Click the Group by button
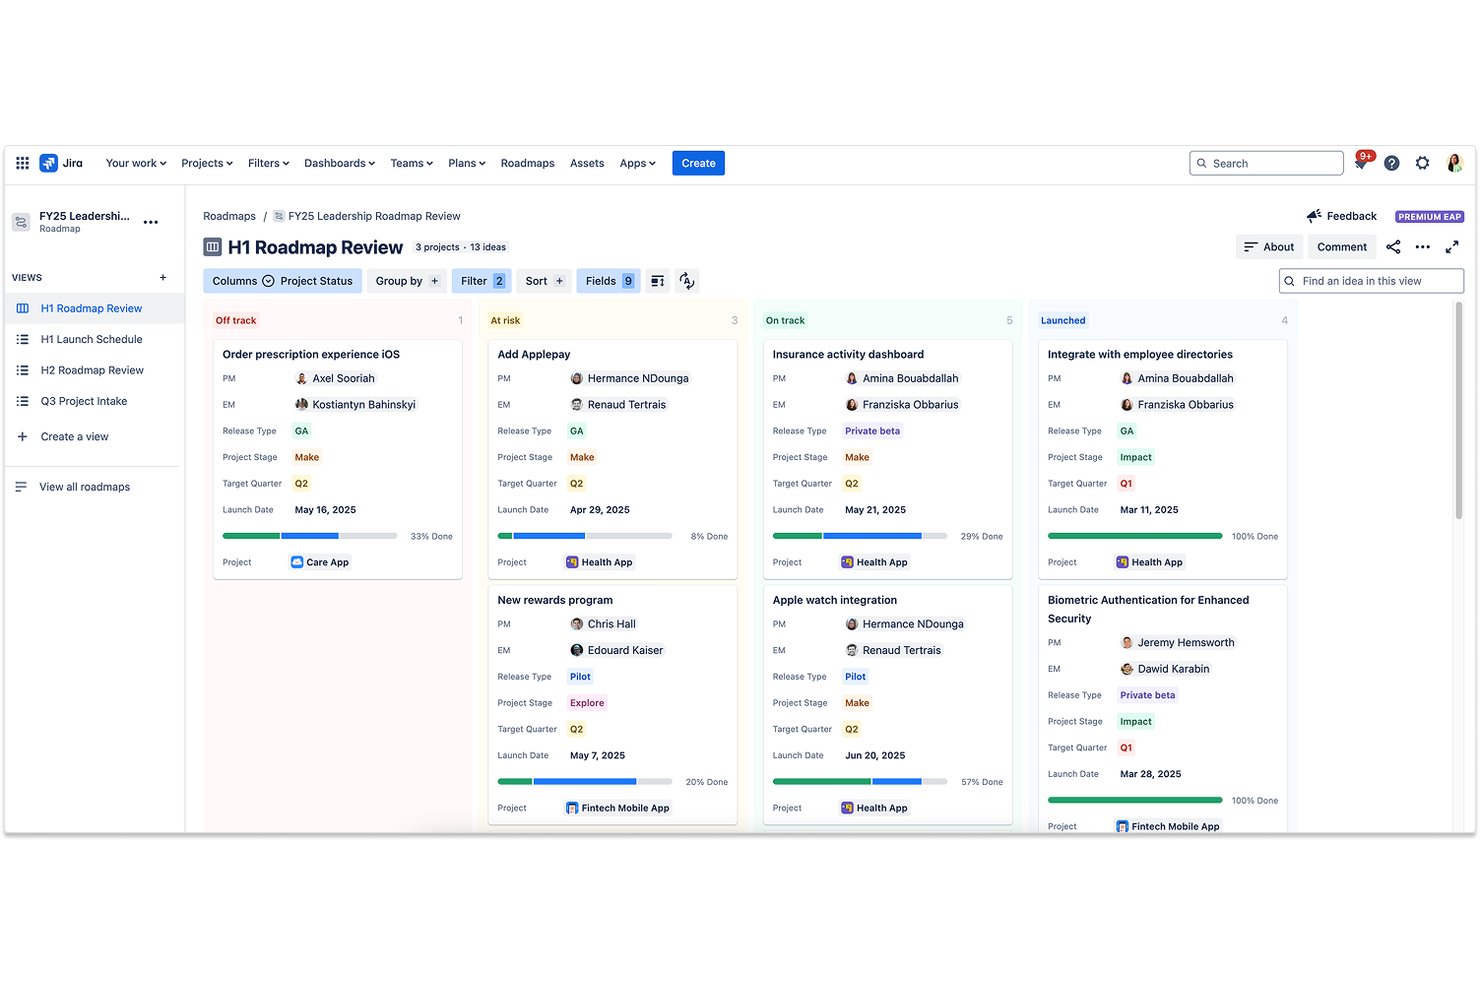The image size is (1480, 987). pyautogui.click(x=406, y=281)
